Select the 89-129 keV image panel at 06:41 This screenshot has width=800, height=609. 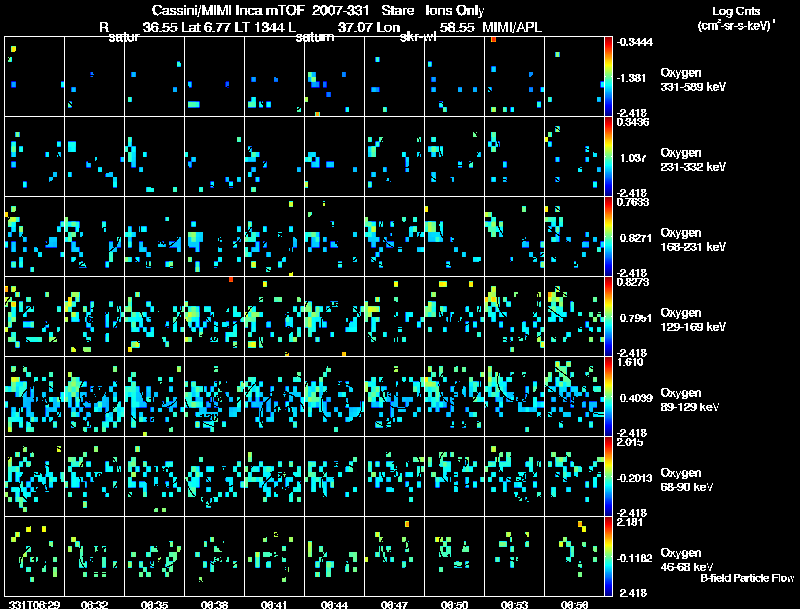pyautogui.click(x=274, y=397)
